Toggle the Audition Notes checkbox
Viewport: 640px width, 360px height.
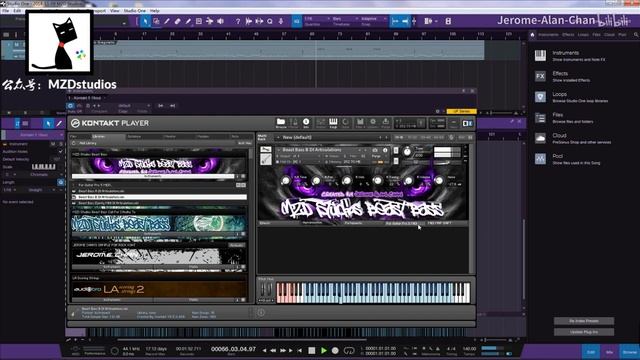[x=60, y=151]
